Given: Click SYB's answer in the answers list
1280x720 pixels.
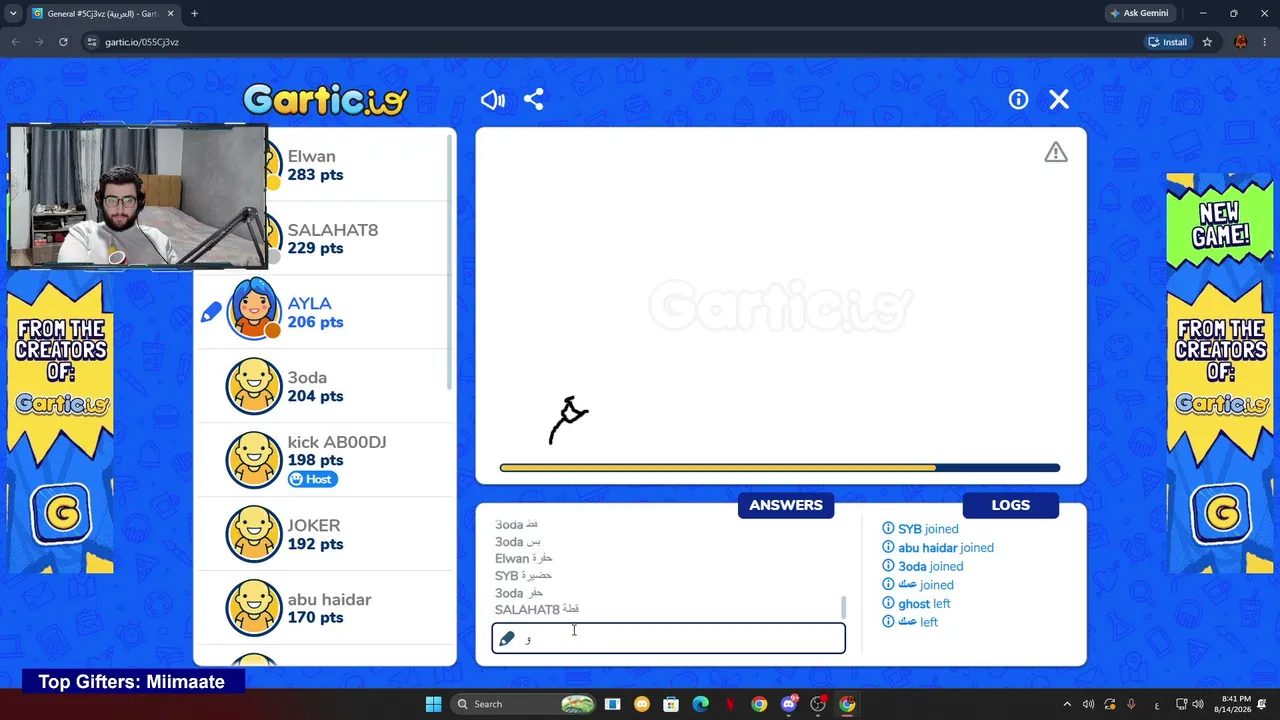Looking at the screenshot, I should point(523,576).
